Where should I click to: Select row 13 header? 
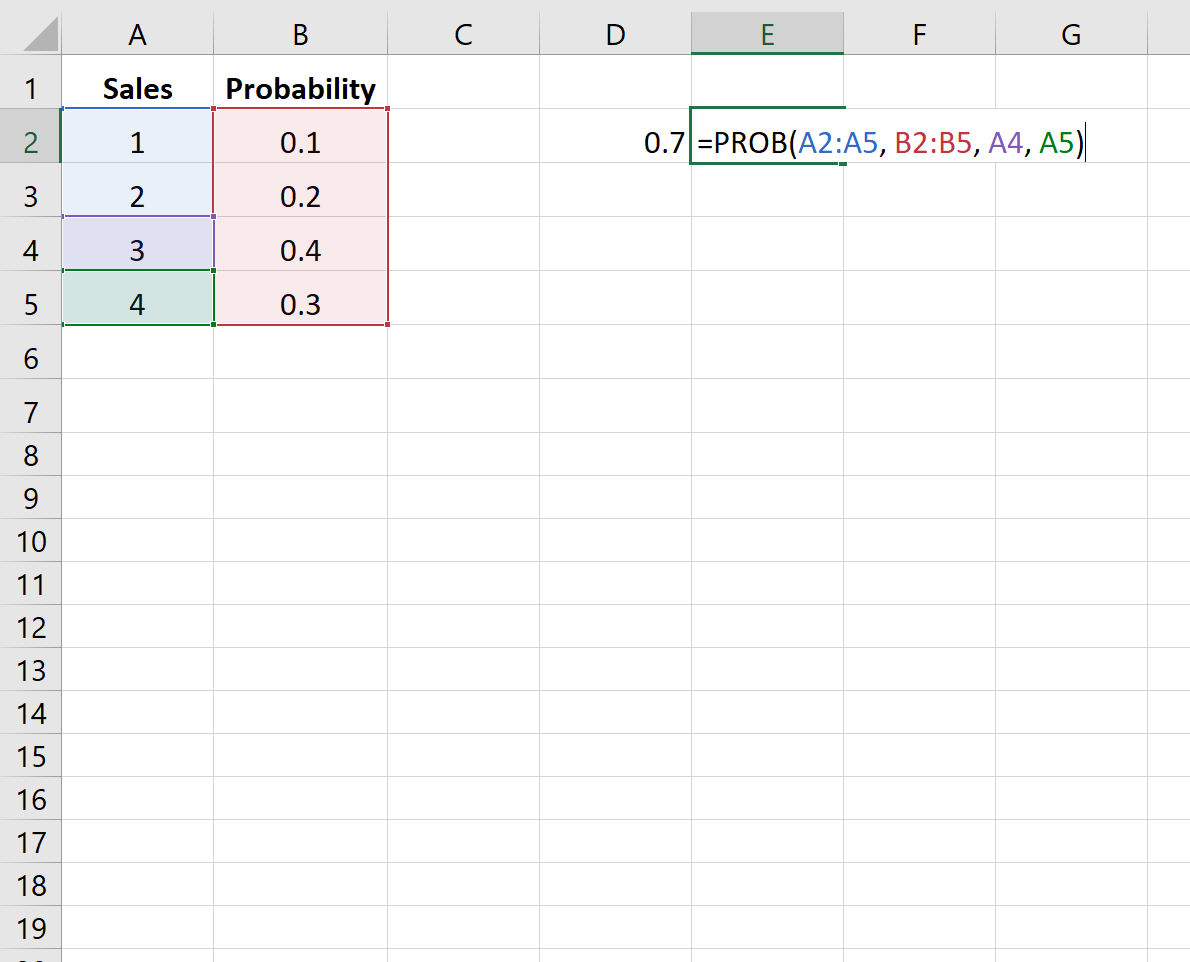30,670
